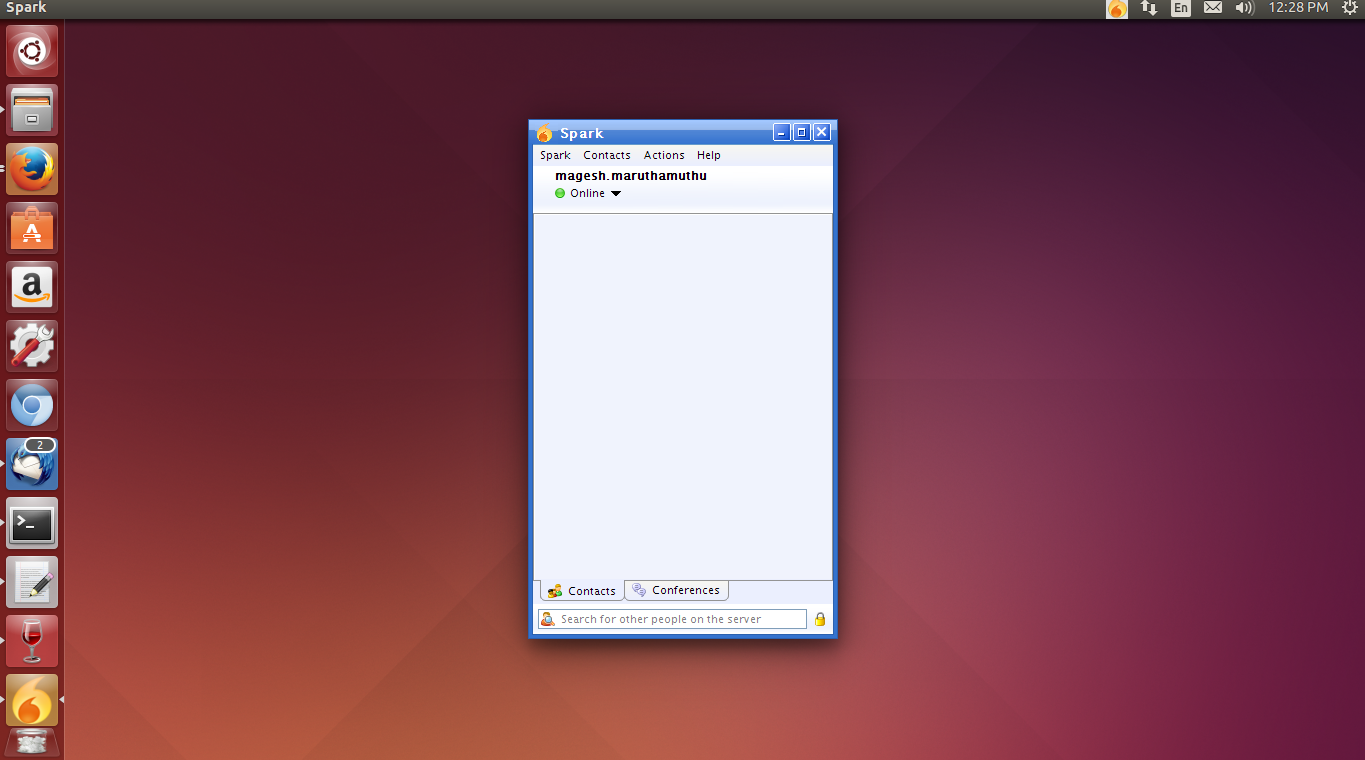Click the magesh.maruthamuthu username
The width and height of the screenshot is (1365, 760).
(x=631, y=176)
